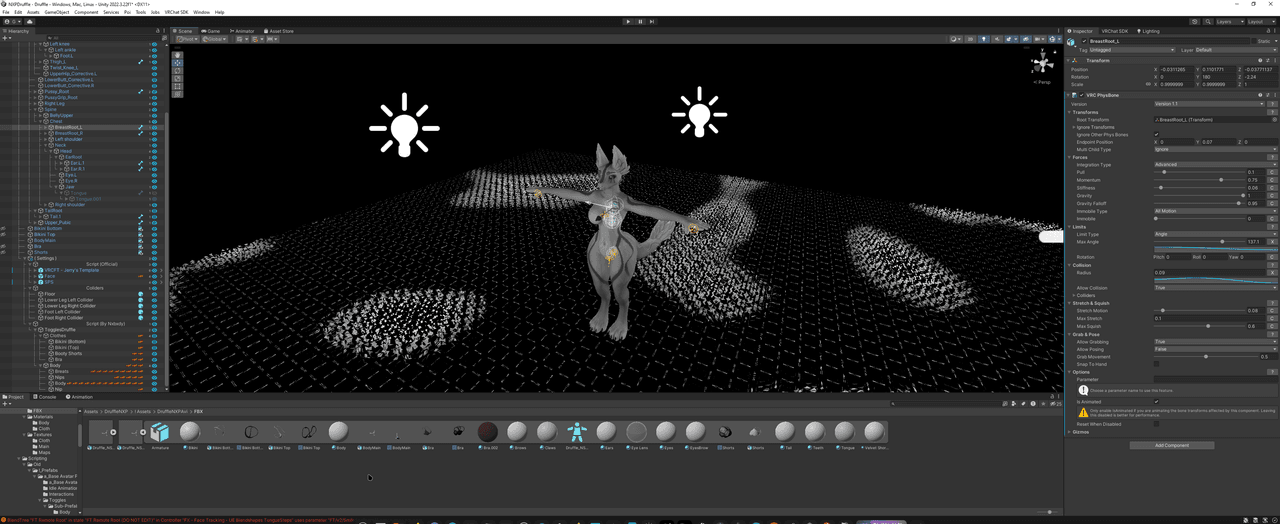Open the GameObject menu
The width and height of the screenshot is (1280, 524).
tap(56, 12)
